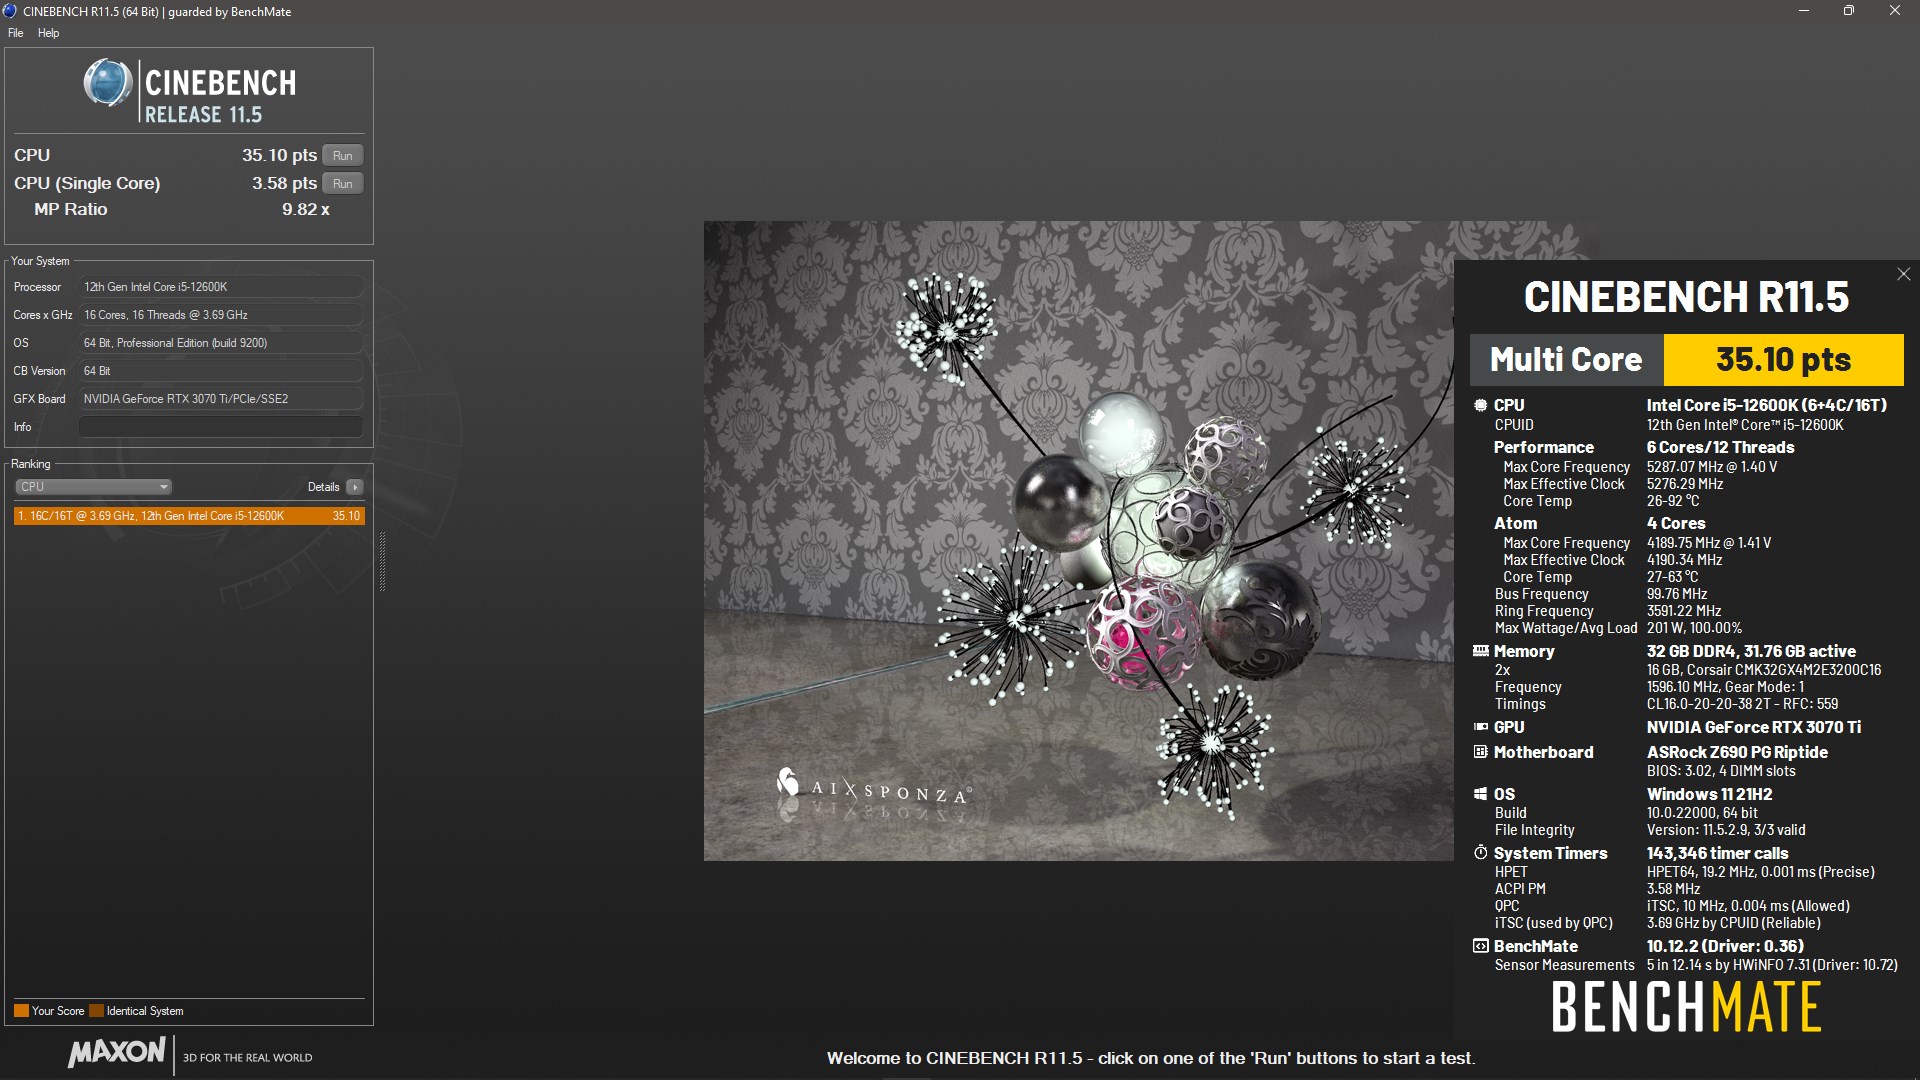
Task: Click the Corsair CMK32GX4M2E3200C16 memory text
Action: (x=1763, y=670)
